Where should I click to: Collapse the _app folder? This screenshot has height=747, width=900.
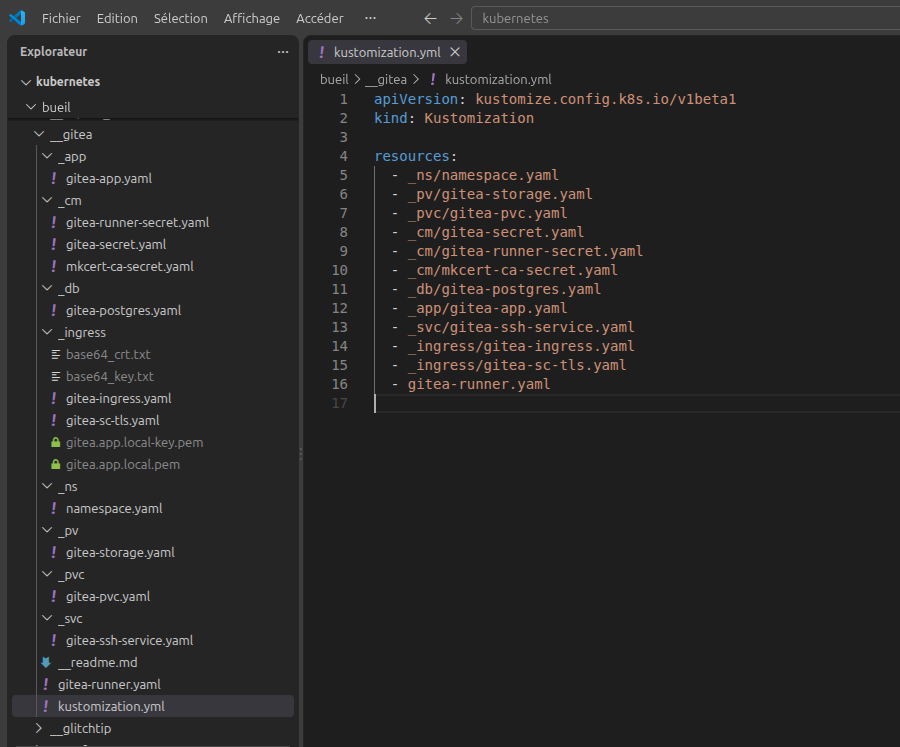point(48,156)
